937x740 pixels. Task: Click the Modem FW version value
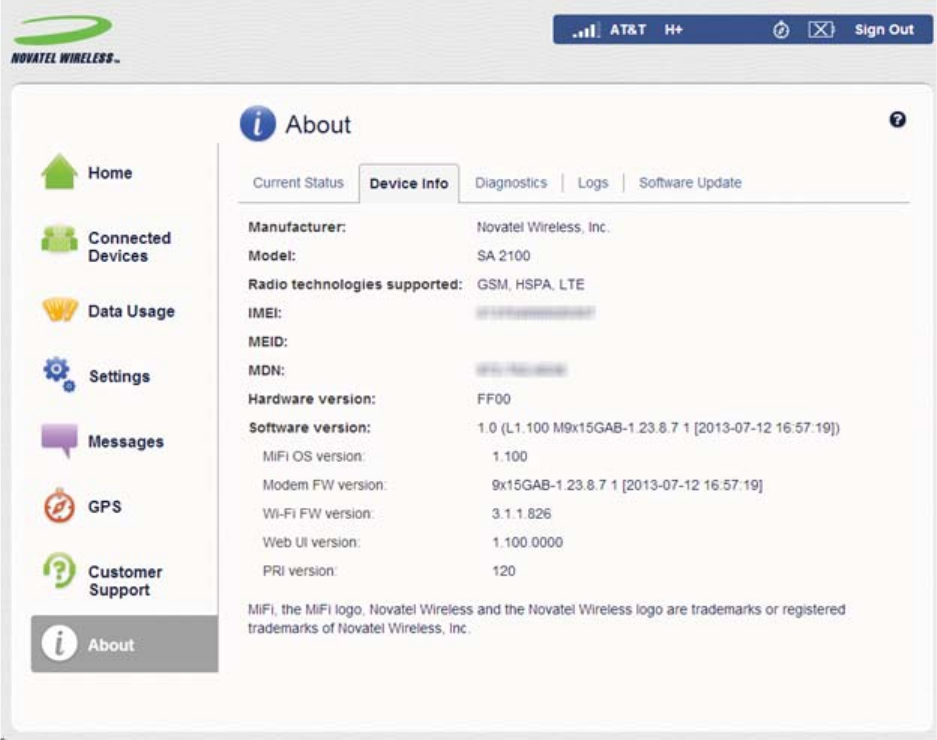tap(627, 485)
